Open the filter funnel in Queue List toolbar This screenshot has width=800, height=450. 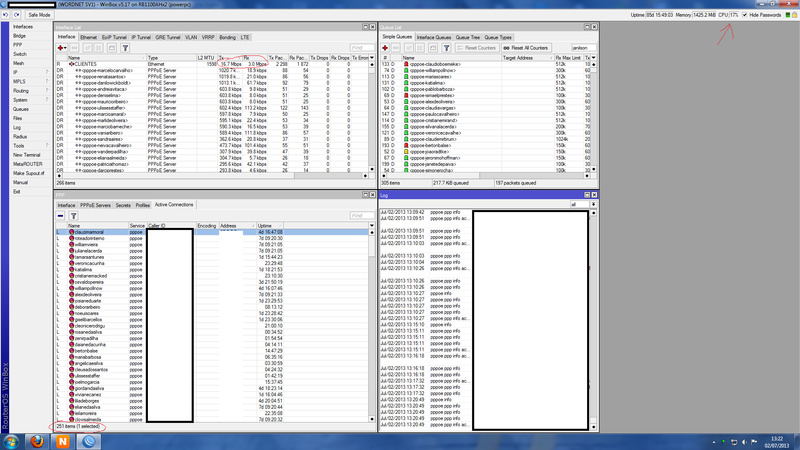pos(446,48)
